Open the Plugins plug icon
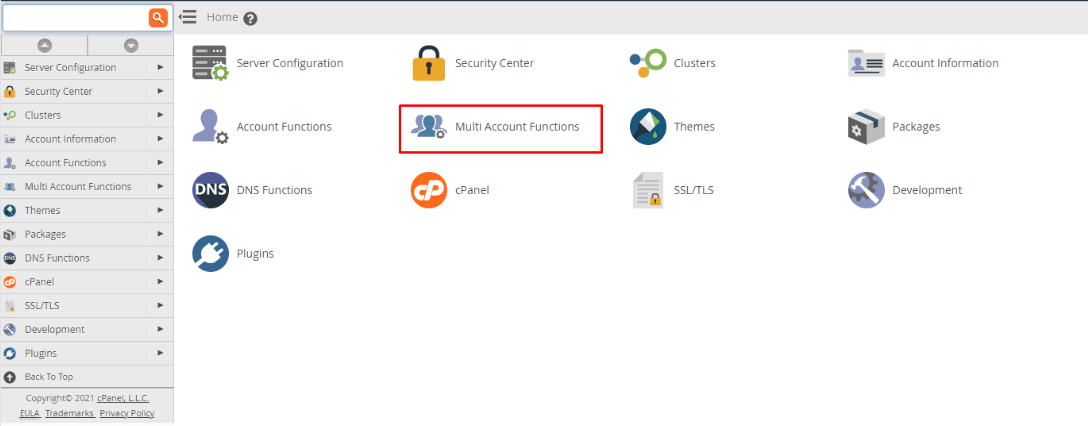Image resolution: width=1088 pixels, height=426 pixels. (x=210, y=254)
